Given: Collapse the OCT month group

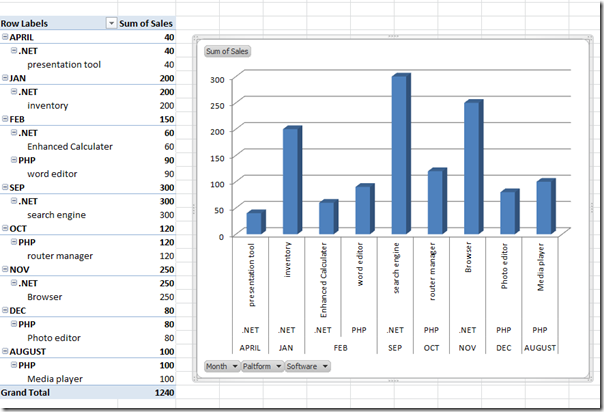Looking at the screenshot, I should [x=5, y=228].
